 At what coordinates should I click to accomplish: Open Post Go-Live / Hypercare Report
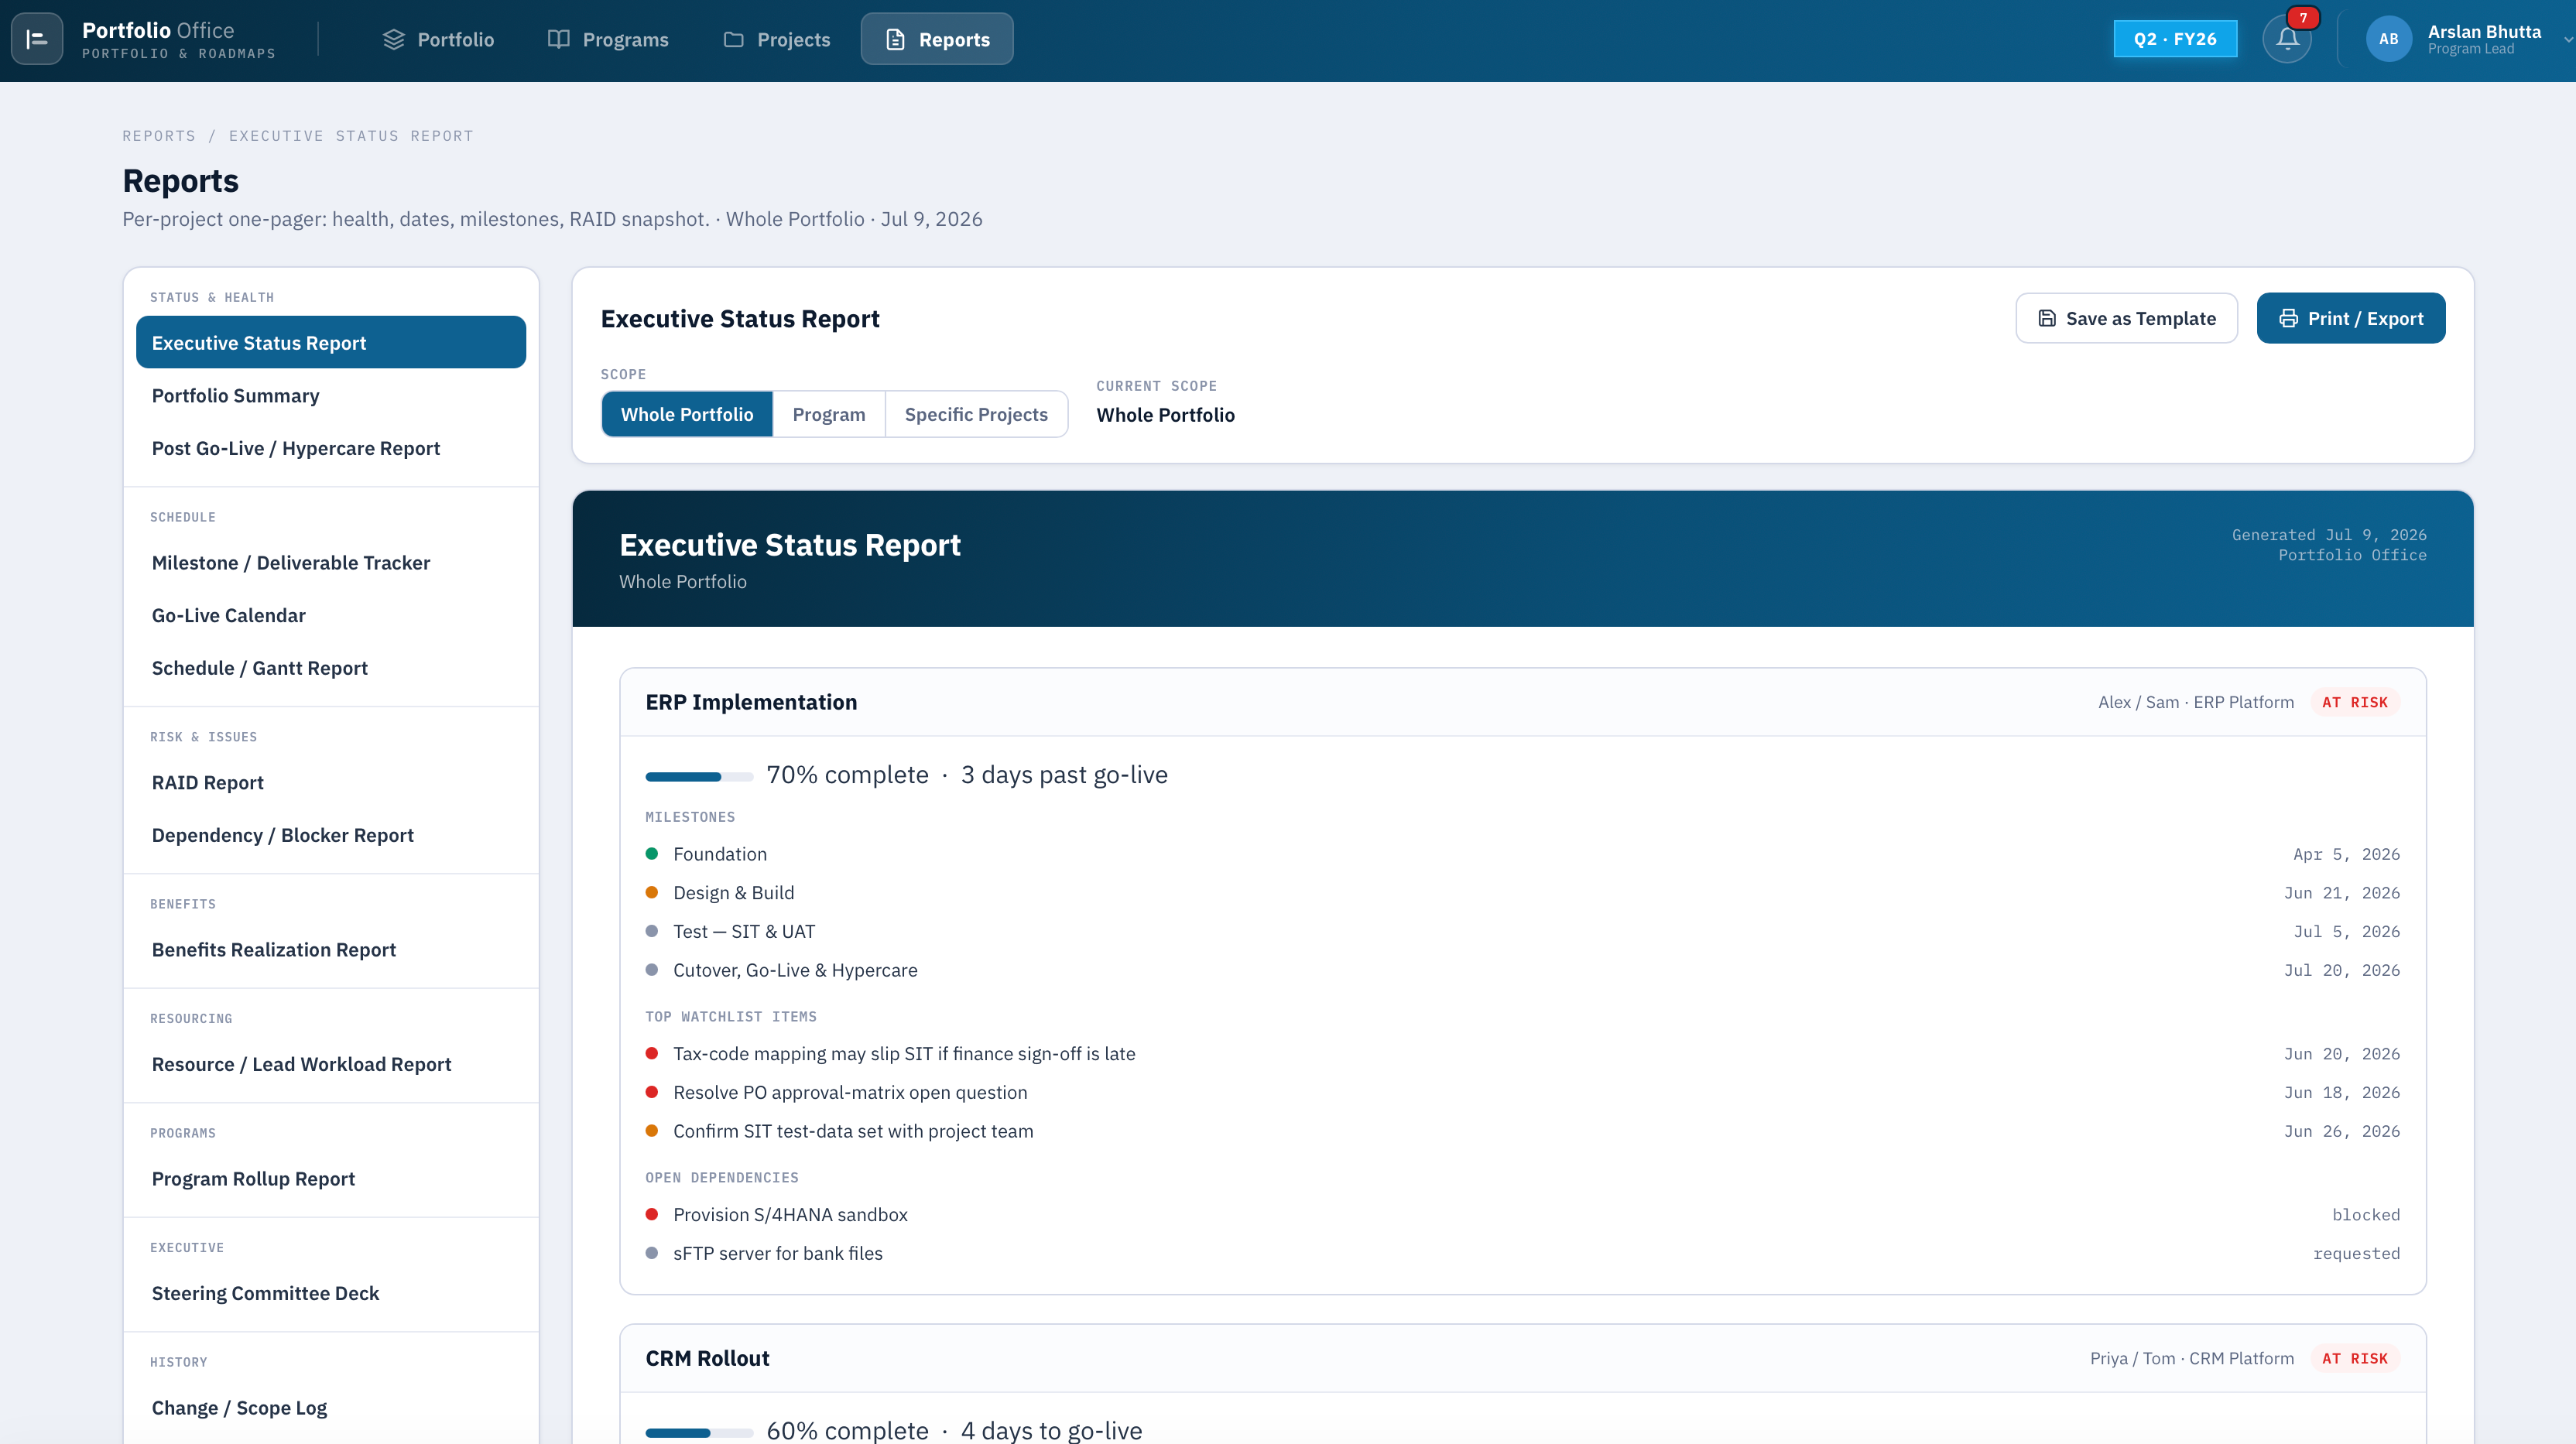pos(331,448)
